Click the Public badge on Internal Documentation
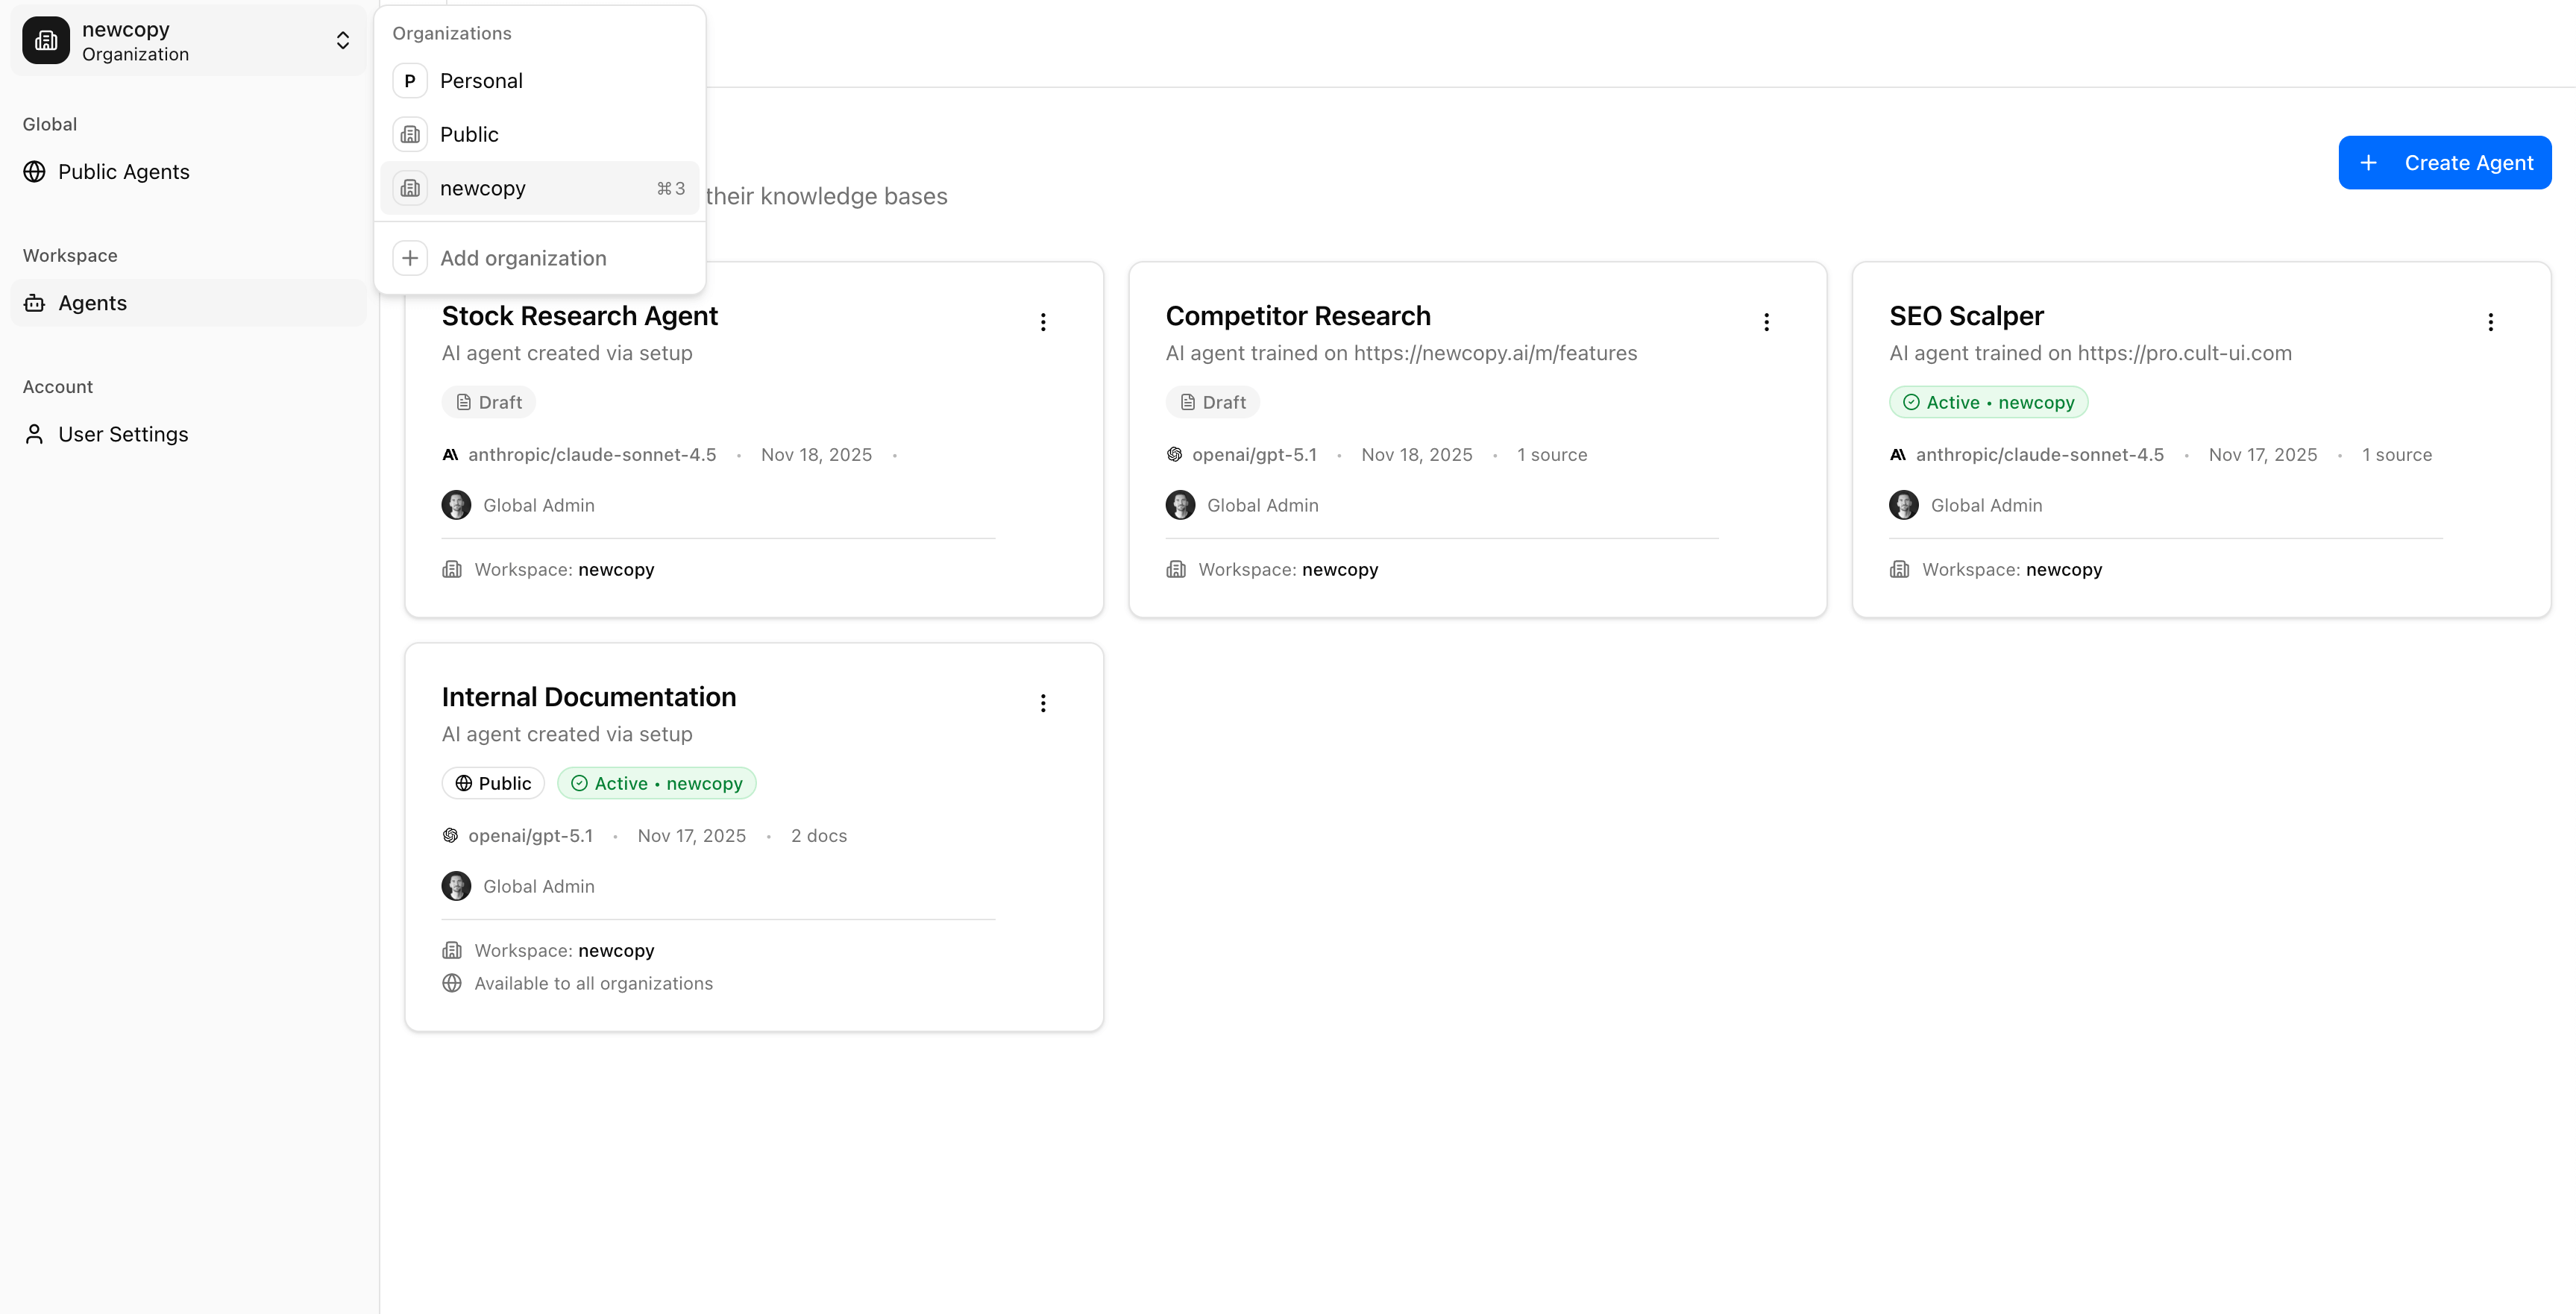This screenshot has height=1314, width=2576. coord(492,783)
